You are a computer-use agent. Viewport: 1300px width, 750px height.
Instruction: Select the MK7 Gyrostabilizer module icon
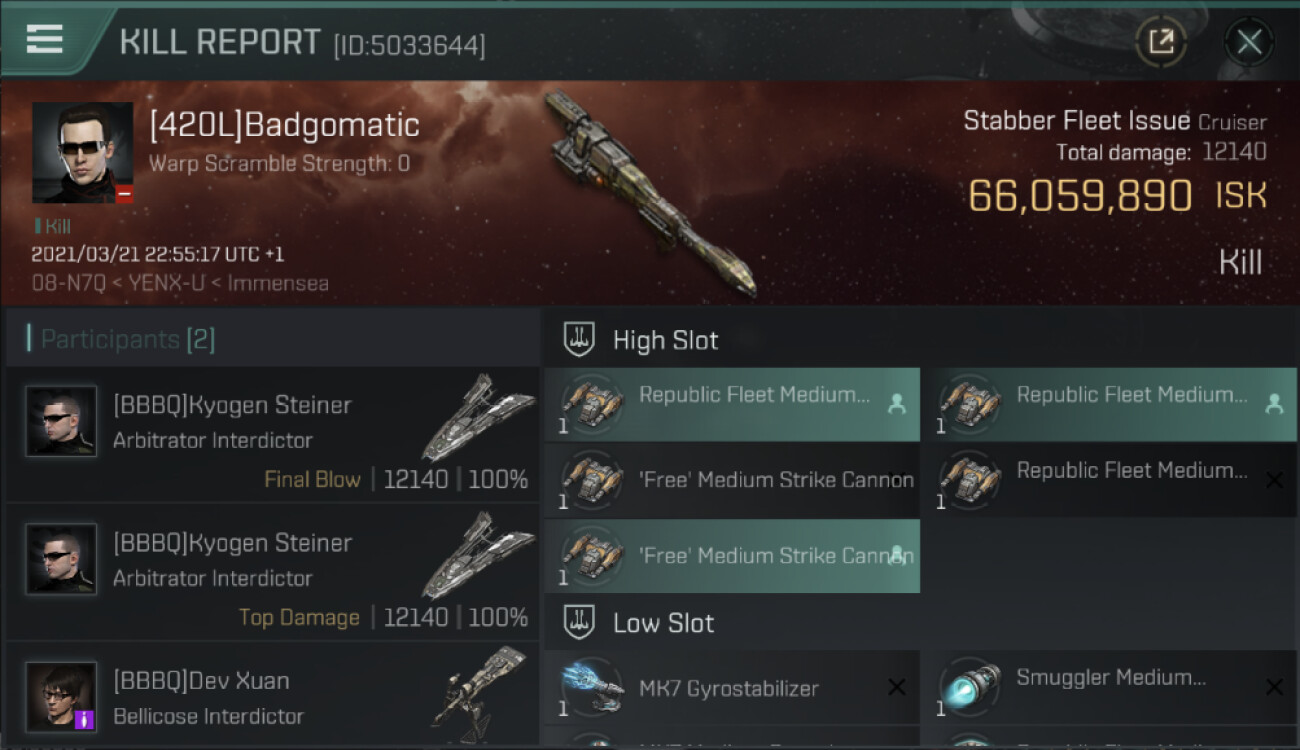(x=591, y=688)
